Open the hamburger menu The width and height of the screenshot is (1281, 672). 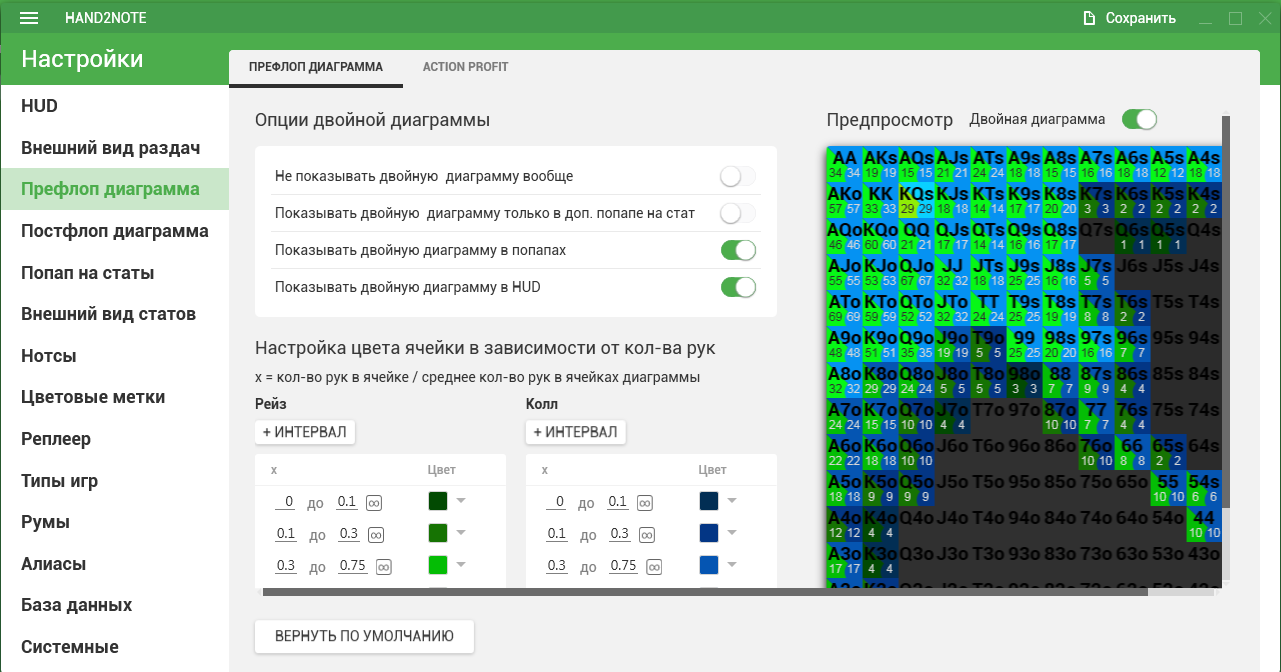click(29, 18)
